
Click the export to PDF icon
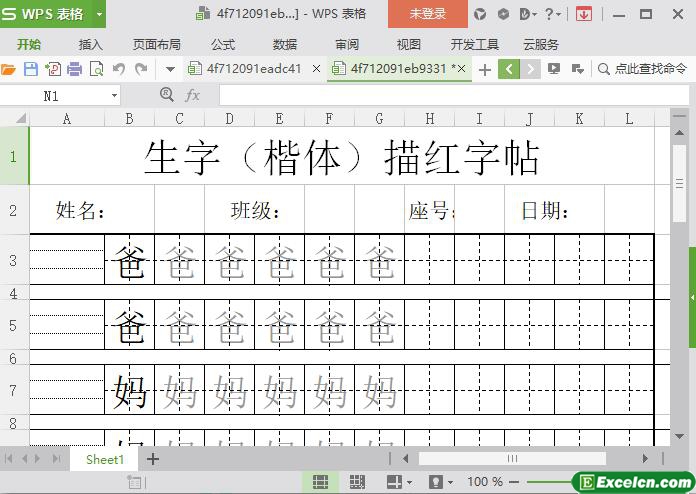click(x=53, y=69)
